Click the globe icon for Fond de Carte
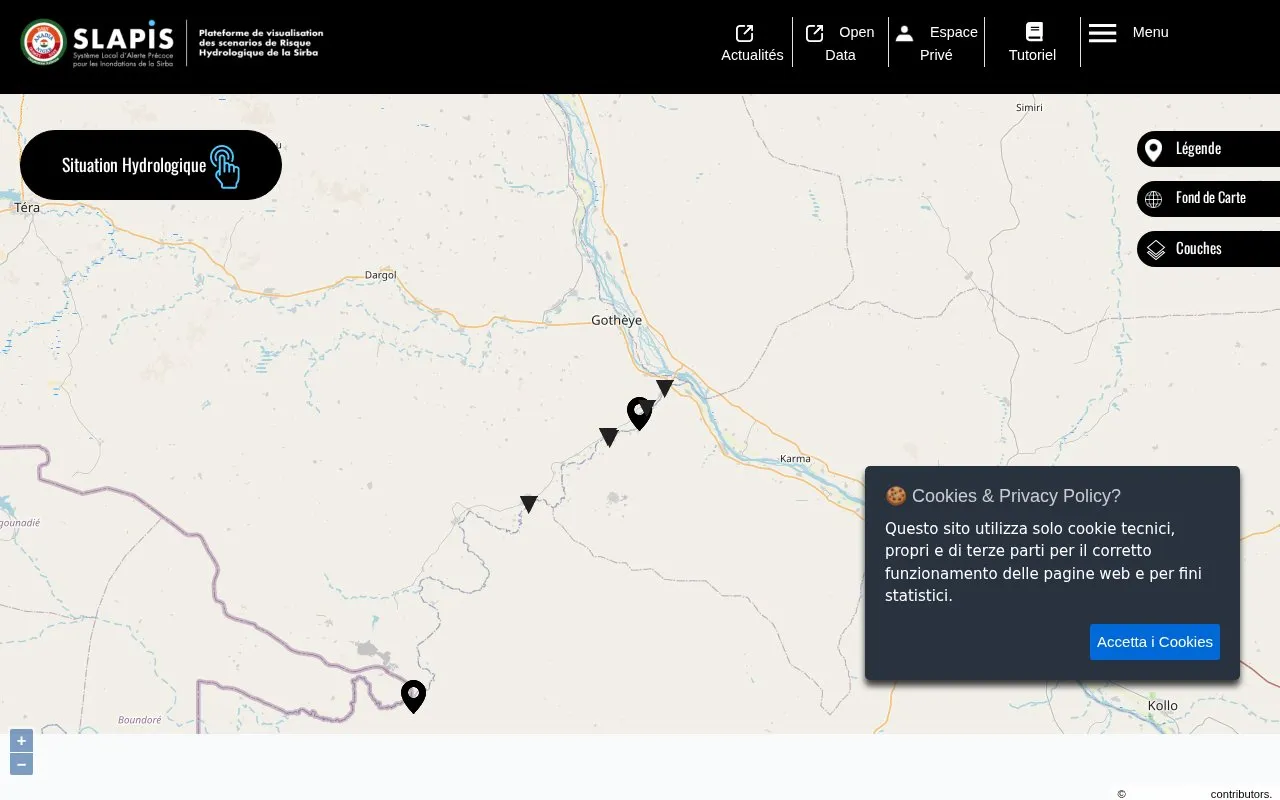 coord(1153,199)
